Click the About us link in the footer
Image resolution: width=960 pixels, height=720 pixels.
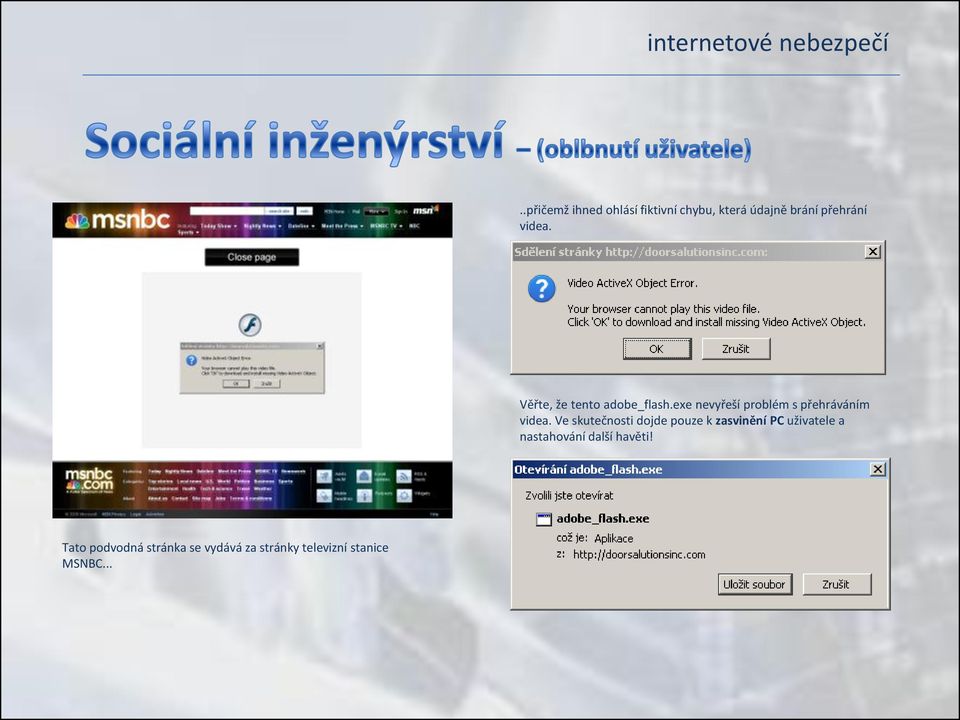coord(158,498)
